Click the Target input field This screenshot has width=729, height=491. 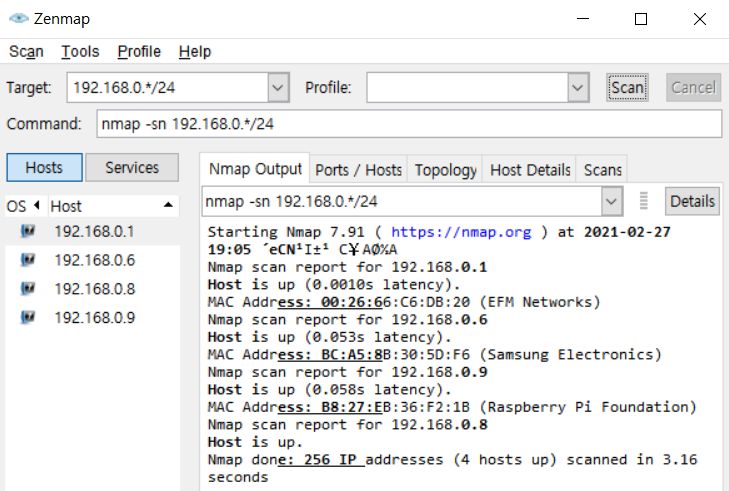pos(167,87)
